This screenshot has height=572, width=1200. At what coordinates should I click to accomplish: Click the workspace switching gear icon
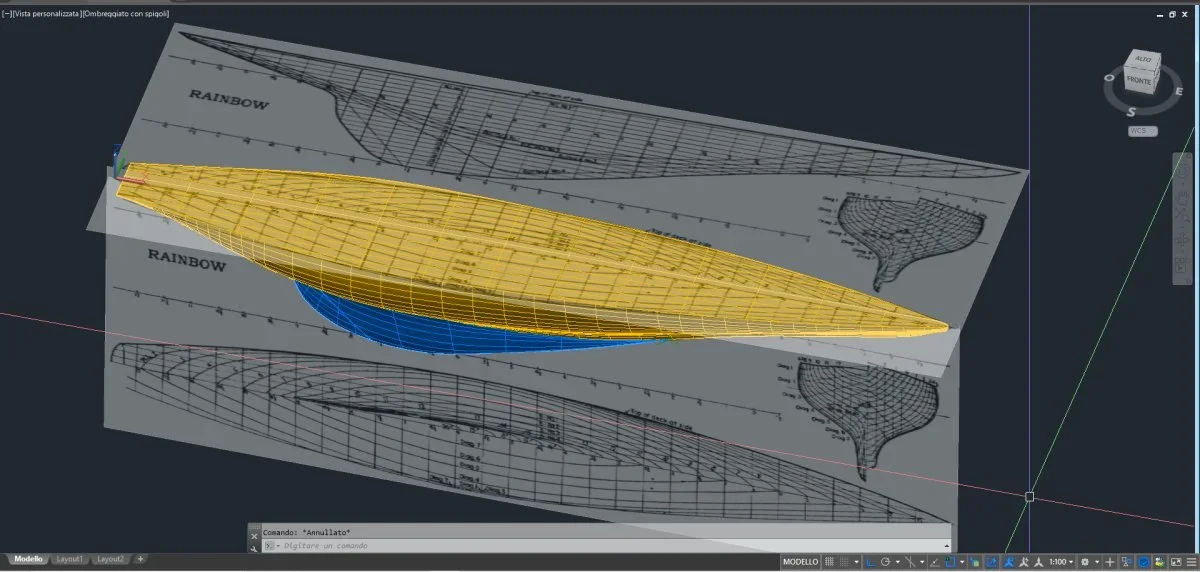pyautogui.click(x=1085, y=562)
